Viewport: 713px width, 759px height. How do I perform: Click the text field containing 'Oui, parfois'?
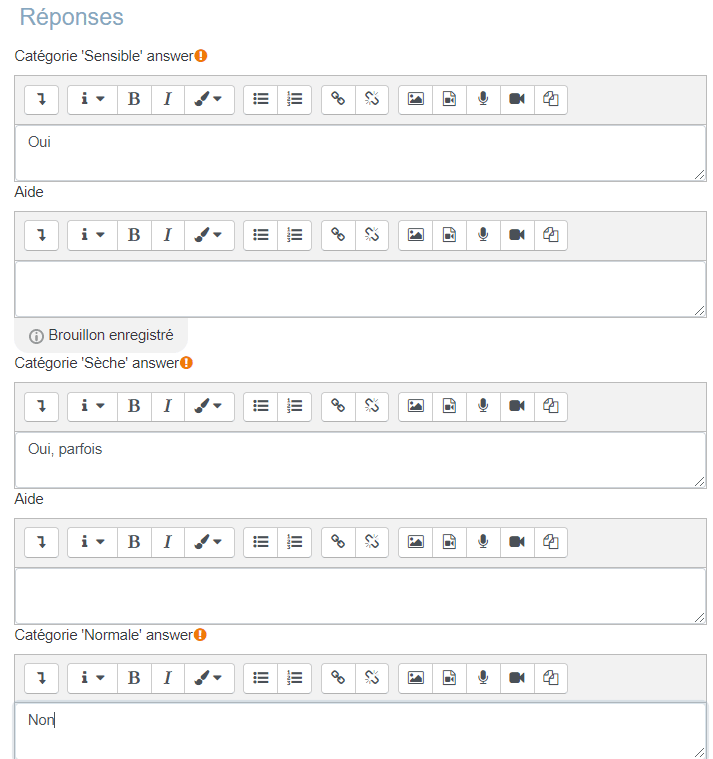coord(360,460)
